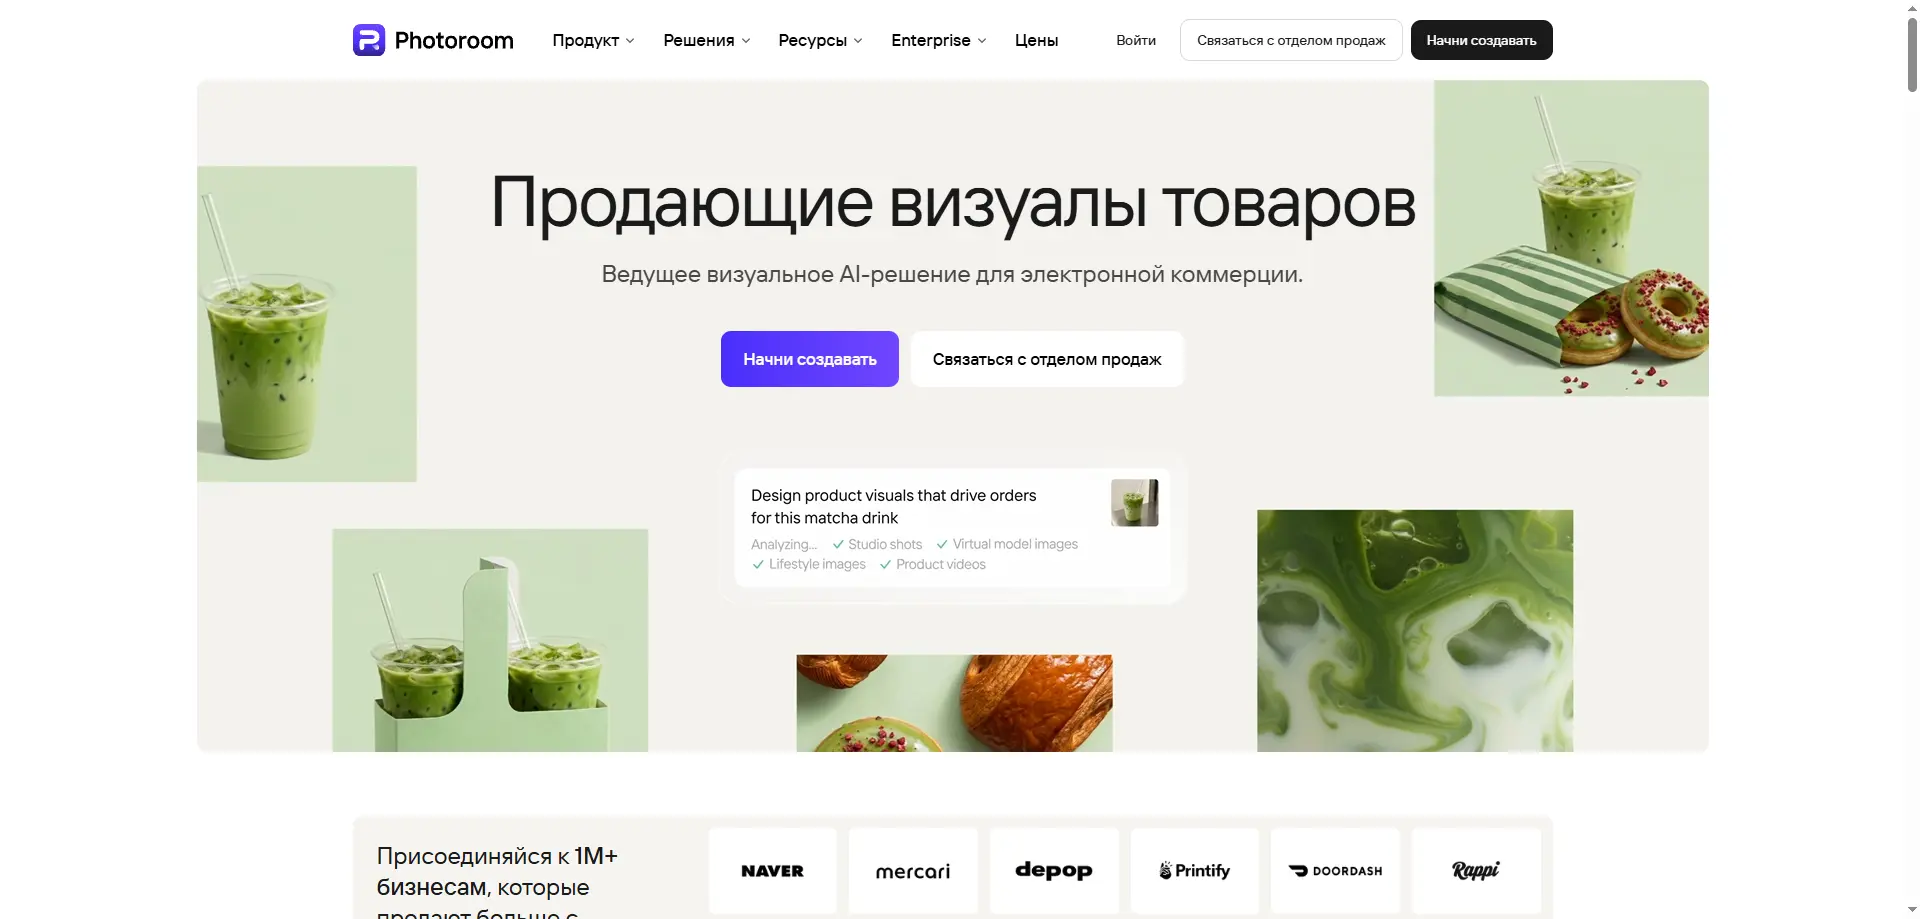
Task: Click the Analyzing... status text
Action: (x=784, y=544)
